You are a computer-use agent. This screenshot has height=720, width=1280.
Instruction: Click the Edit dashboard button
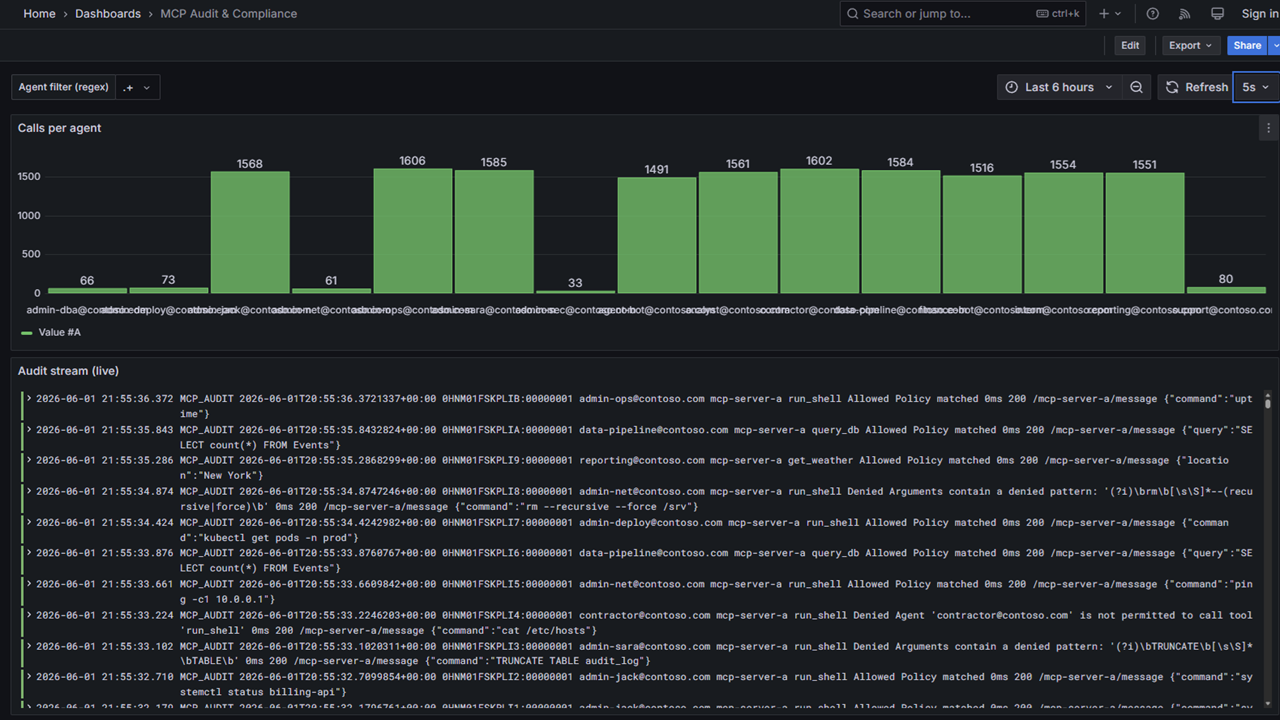click(x=1130, y=45)
